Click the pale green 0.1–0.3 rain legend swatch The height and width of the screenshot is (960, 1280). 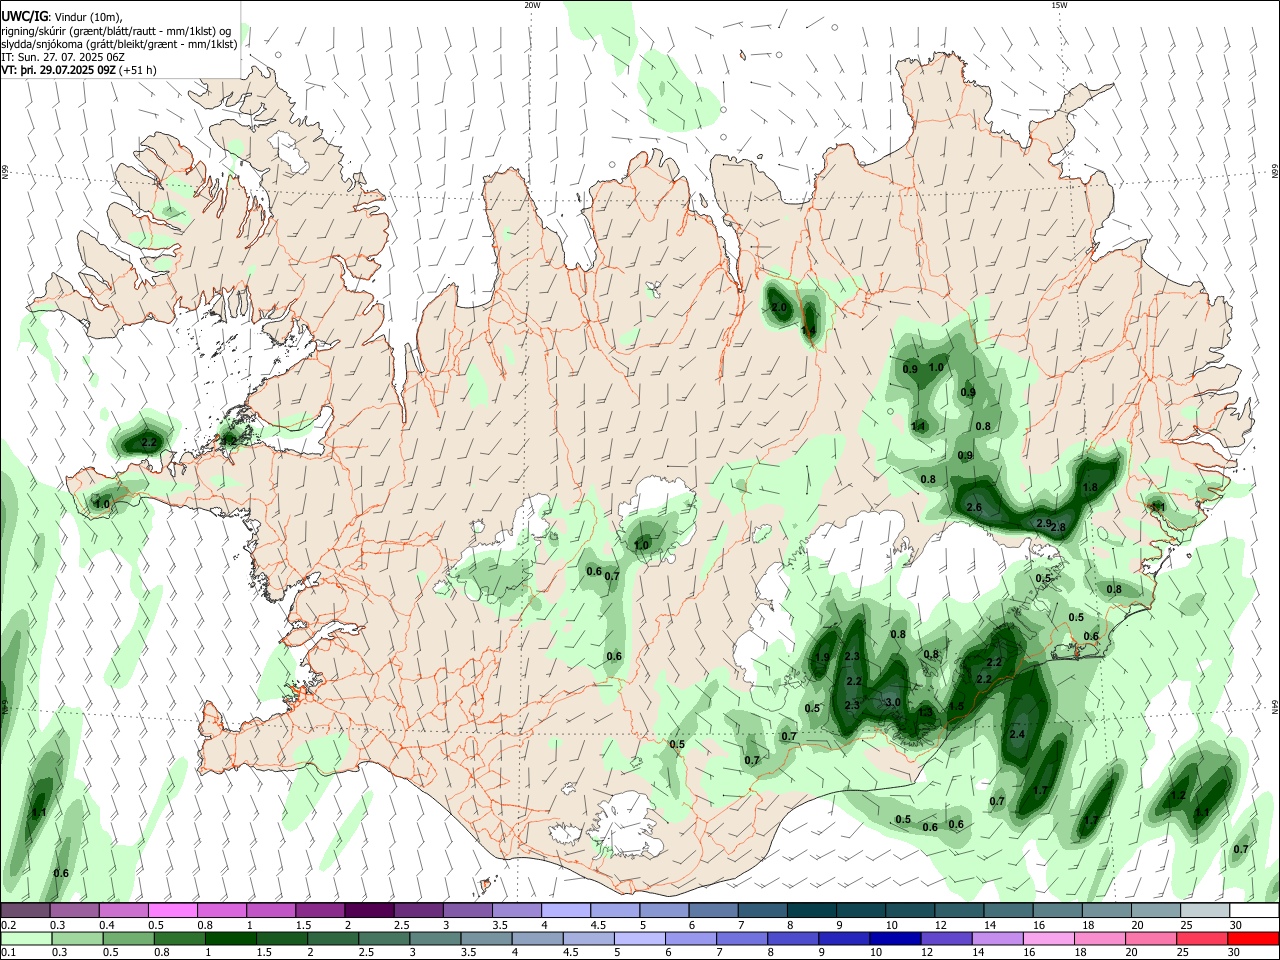tap(25, 939)
